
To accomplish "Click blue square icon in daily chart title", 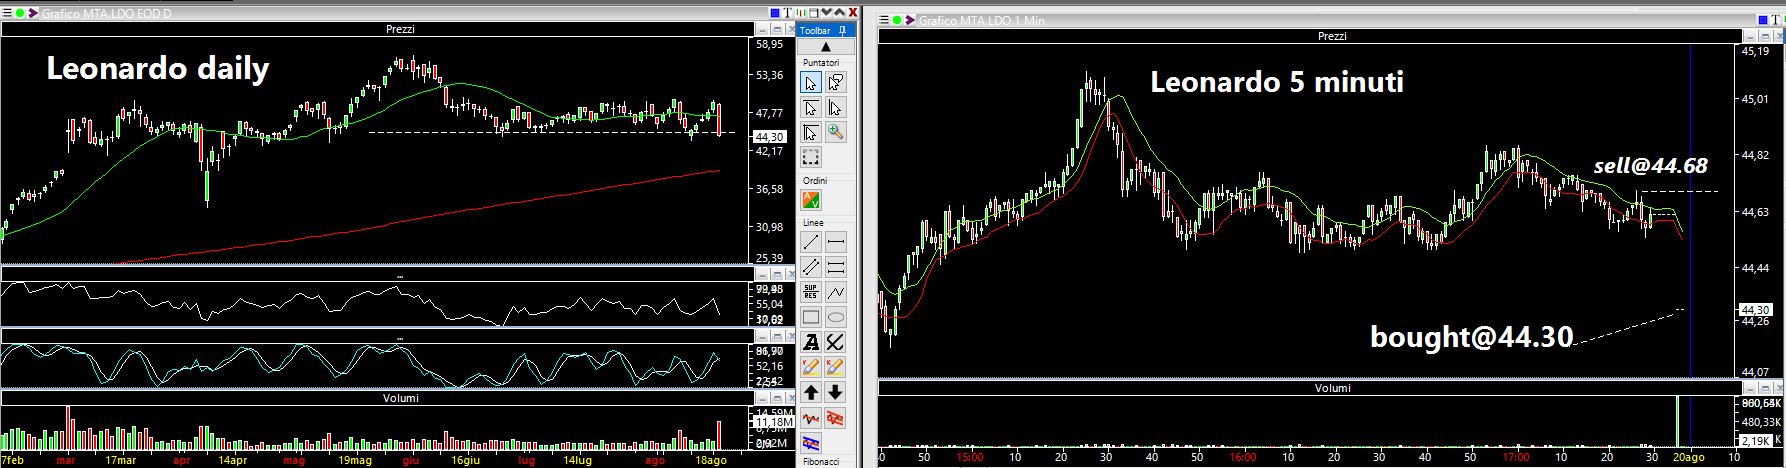I will (775, 13).
